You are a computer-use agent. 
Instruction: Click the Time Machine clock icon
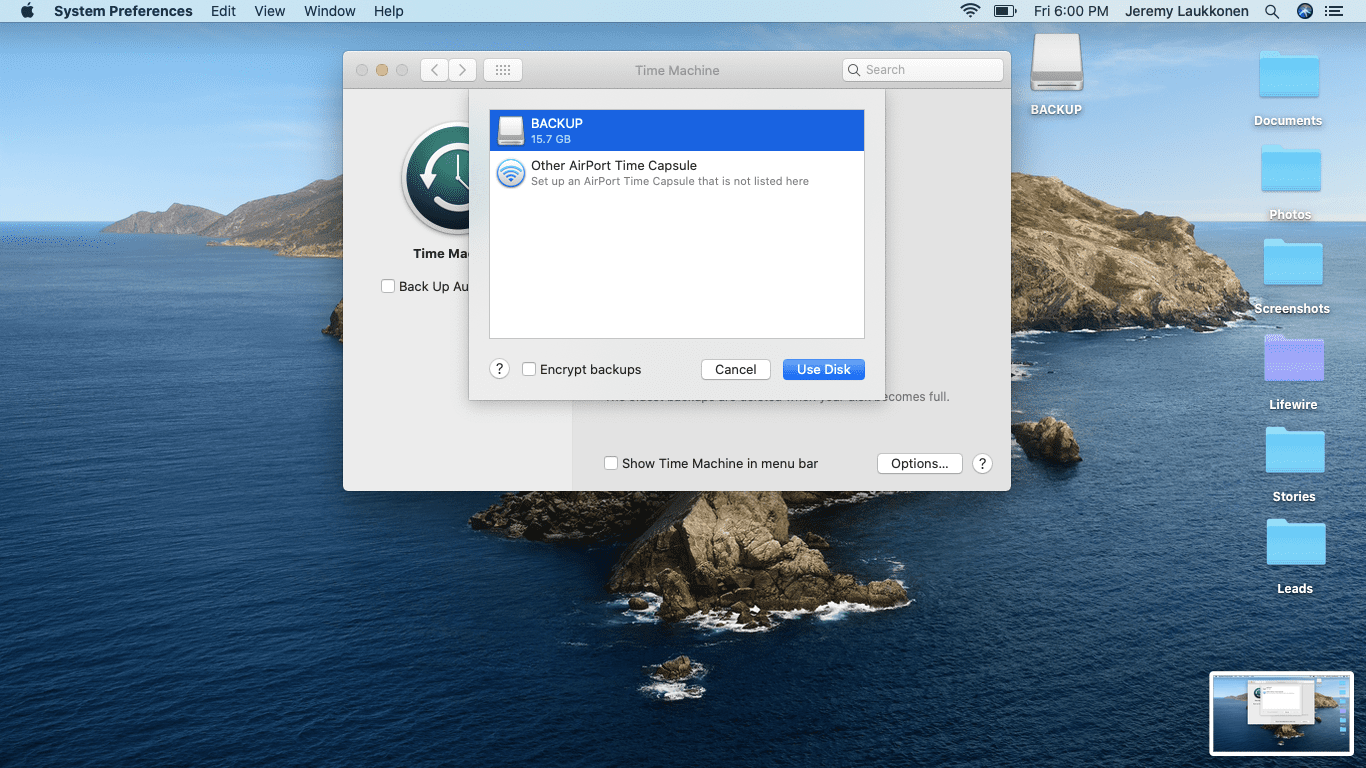click(436, 178)
